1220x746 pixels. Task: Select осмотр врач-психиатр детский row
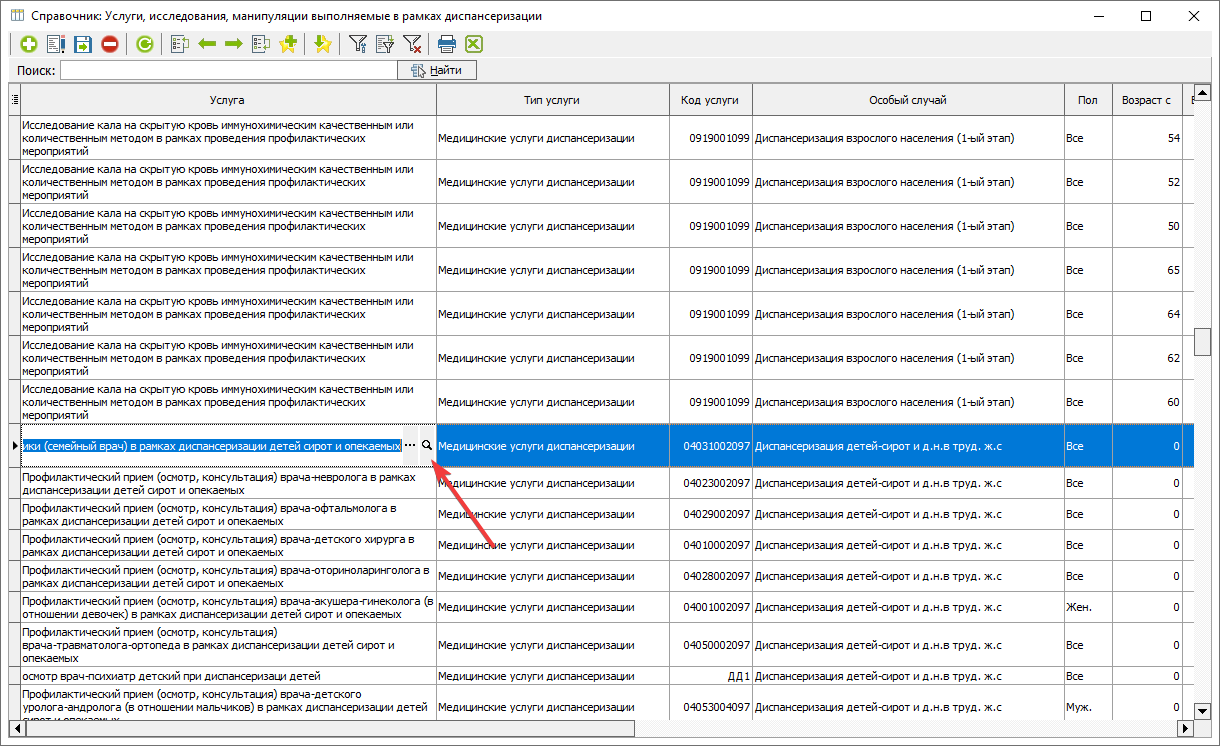coord(600,676)
